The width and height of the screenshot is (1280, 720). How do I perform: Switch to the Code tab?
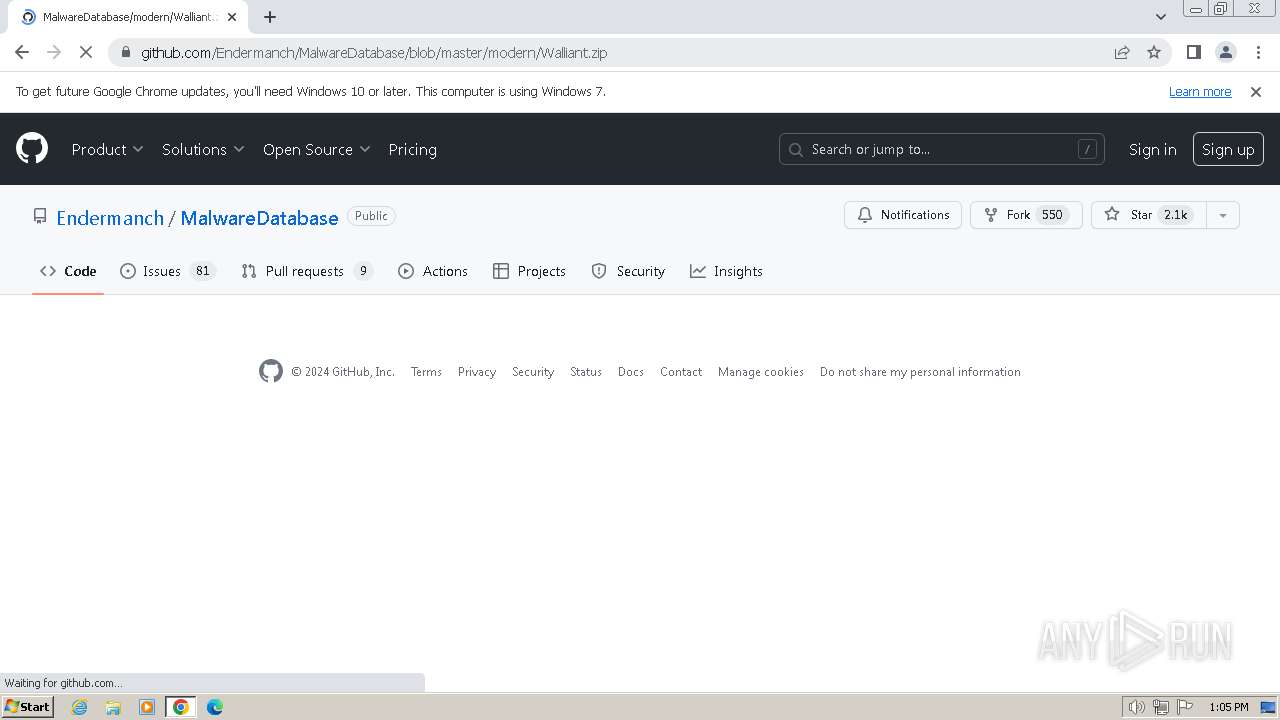coord(68,271)
